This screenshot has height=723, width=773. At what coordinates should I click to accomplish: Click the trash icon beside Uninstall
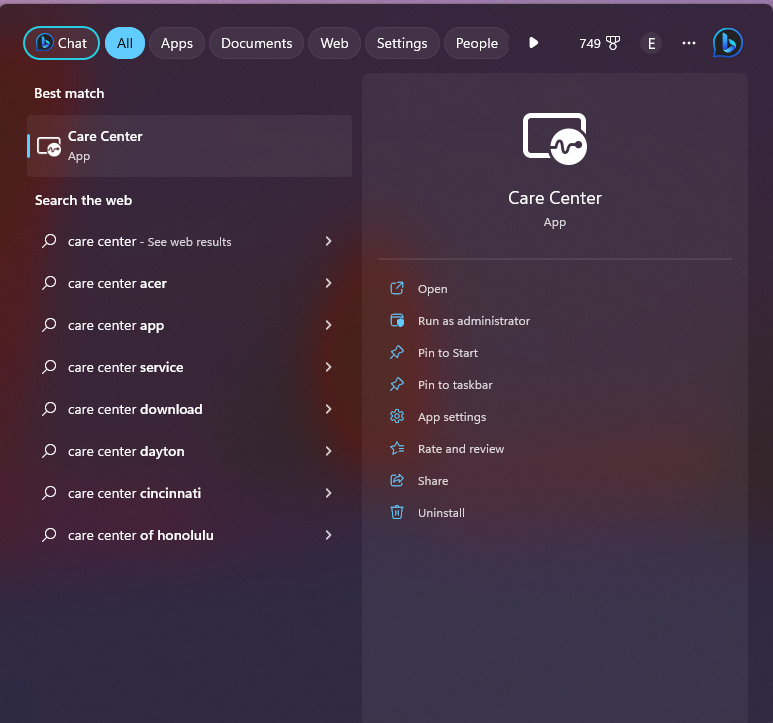tap(397, 513)
